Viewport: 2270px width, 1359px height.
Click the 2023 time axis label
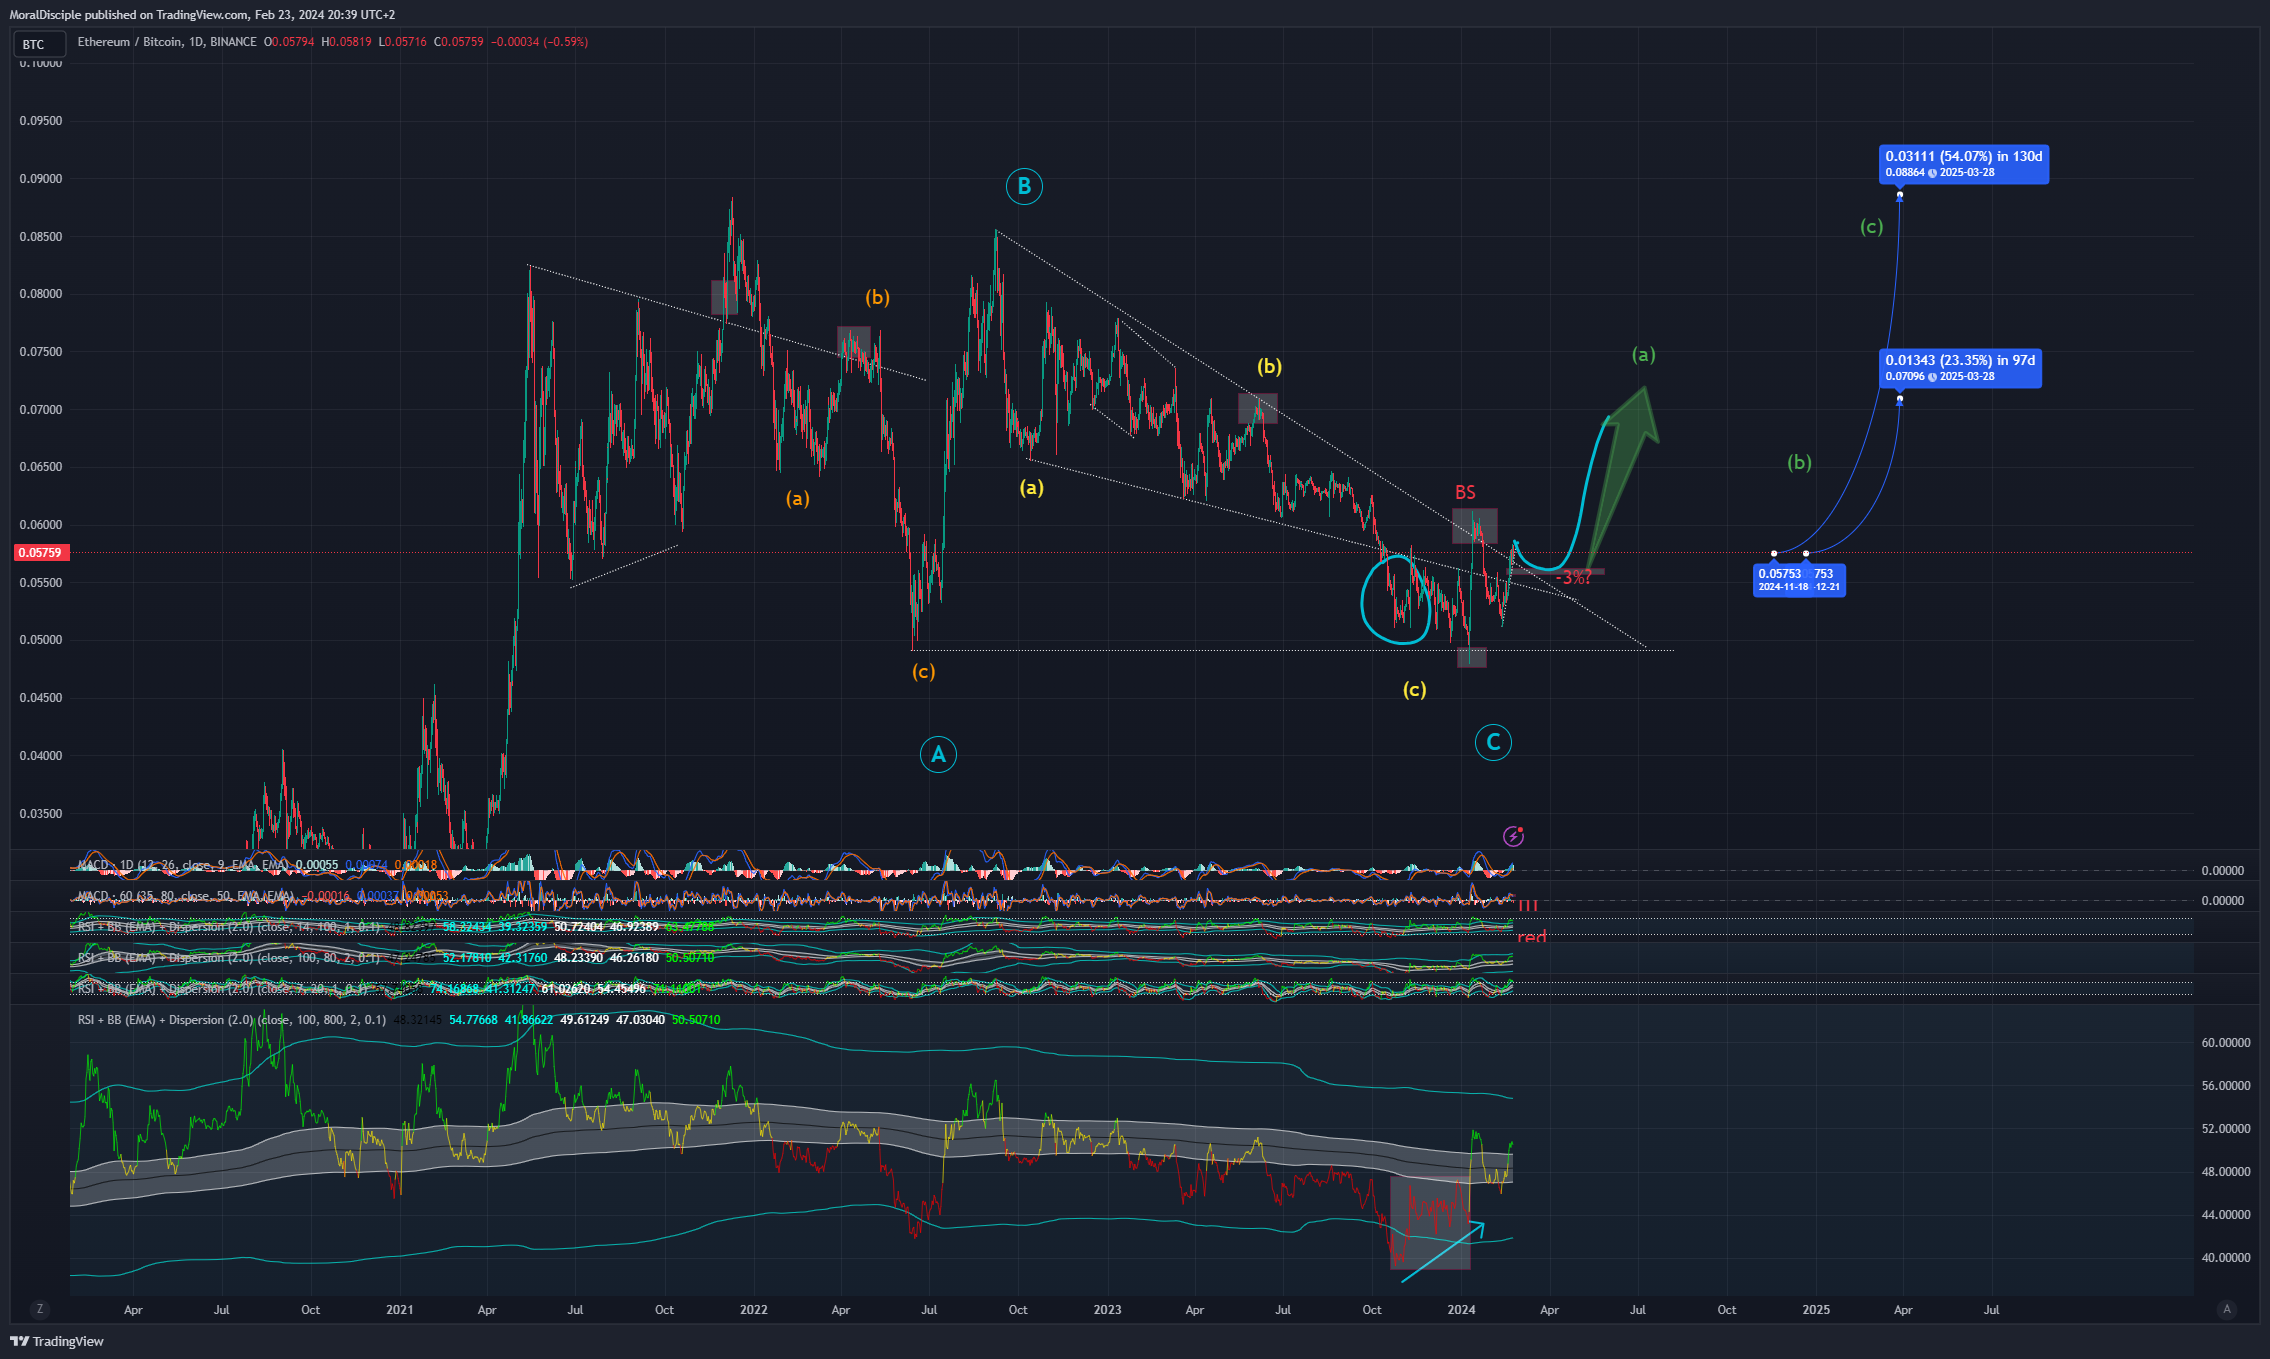tap(1107, 1309)
